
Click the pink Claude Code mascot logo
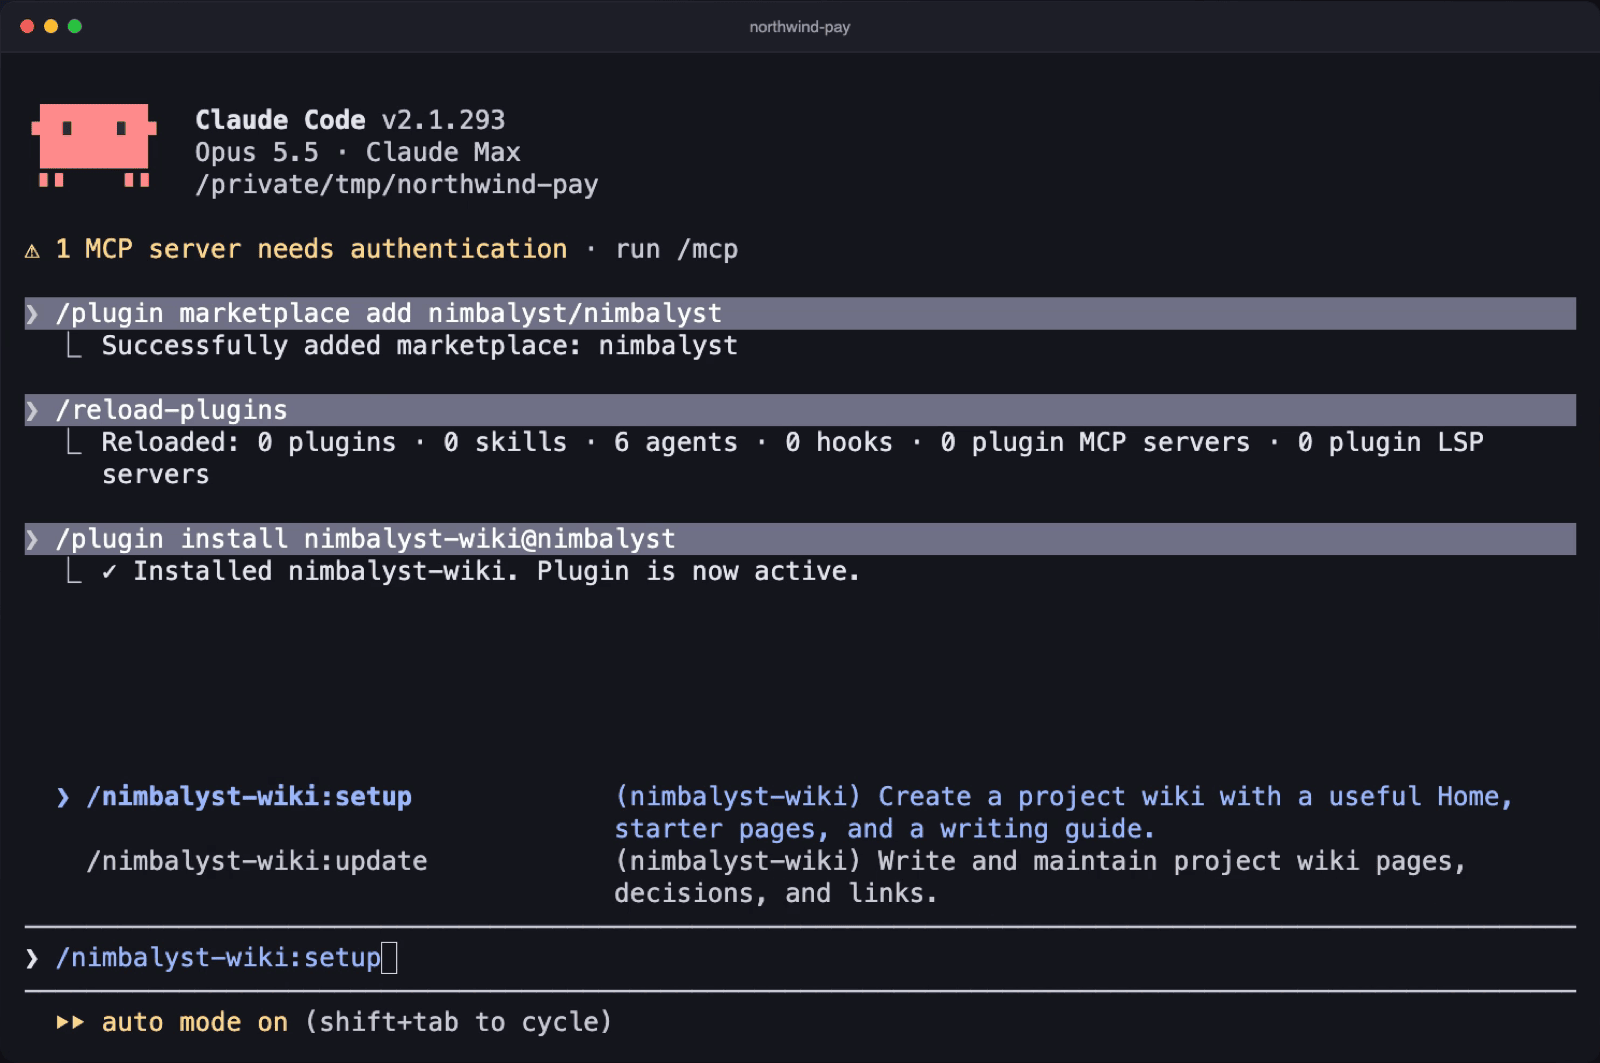click(x=94, y=145)
